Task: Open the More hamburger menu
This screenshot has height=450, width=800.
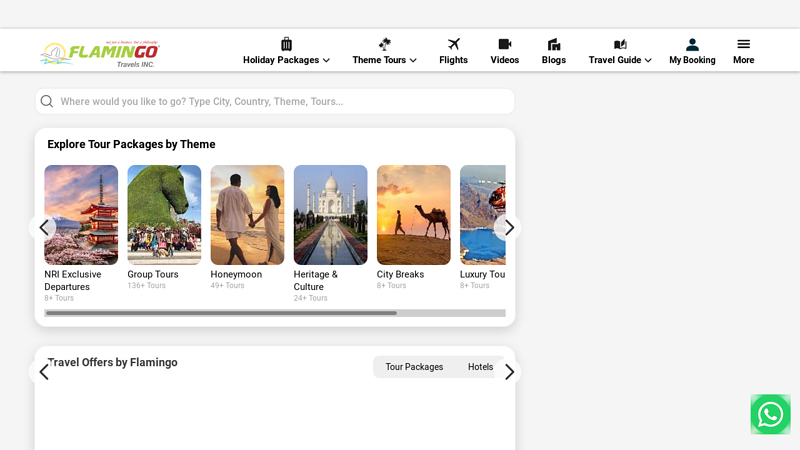Action: coord(743,45)
